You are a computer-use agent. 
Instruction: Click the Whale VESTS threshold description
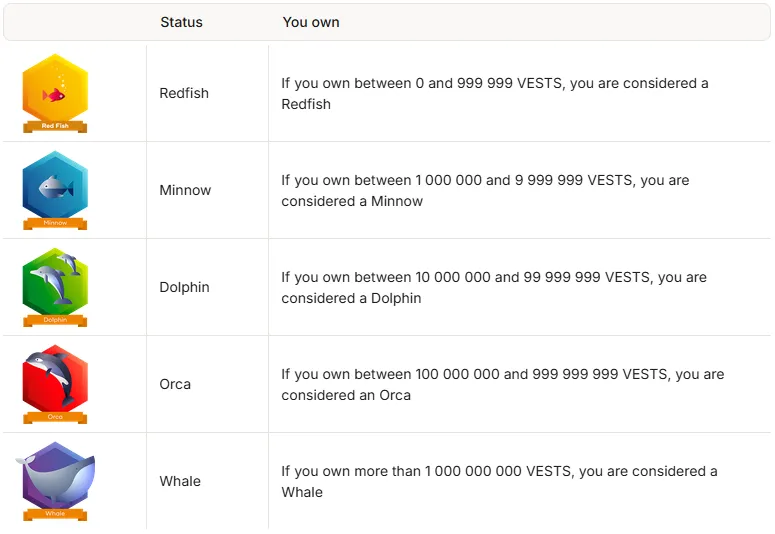[x=499, y=481]
